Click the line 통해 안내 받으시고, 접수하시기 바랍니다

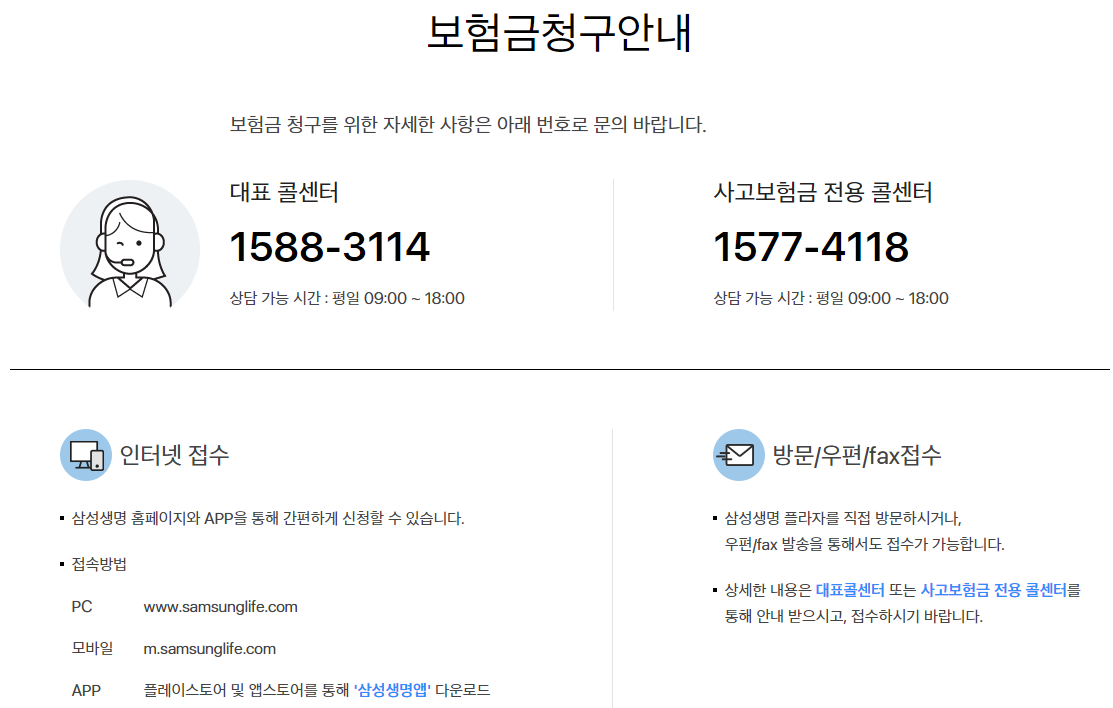(x=853, y=616)
